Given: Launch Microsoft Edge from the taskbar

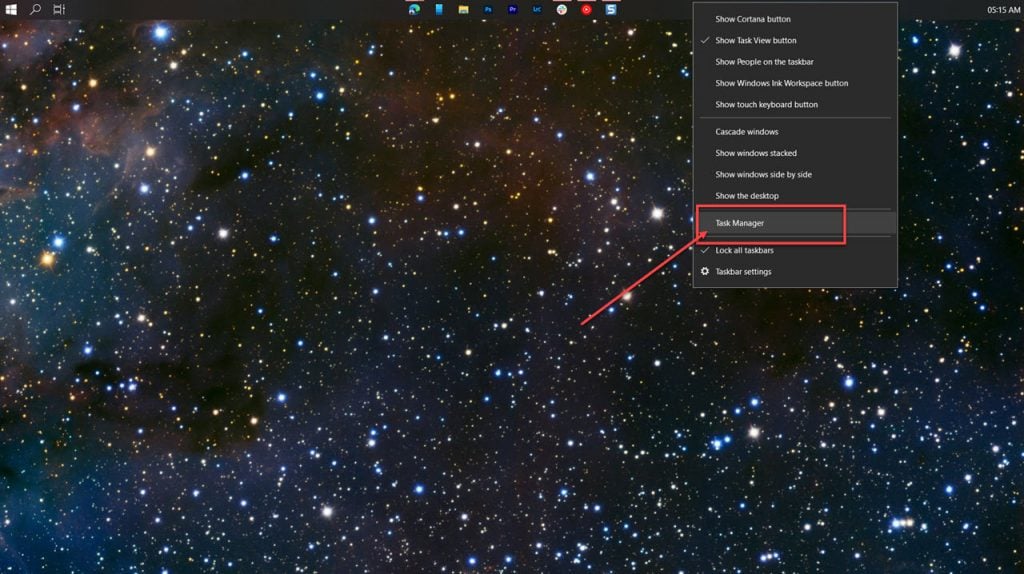Looking at the screenshot, I should [414, 9].
